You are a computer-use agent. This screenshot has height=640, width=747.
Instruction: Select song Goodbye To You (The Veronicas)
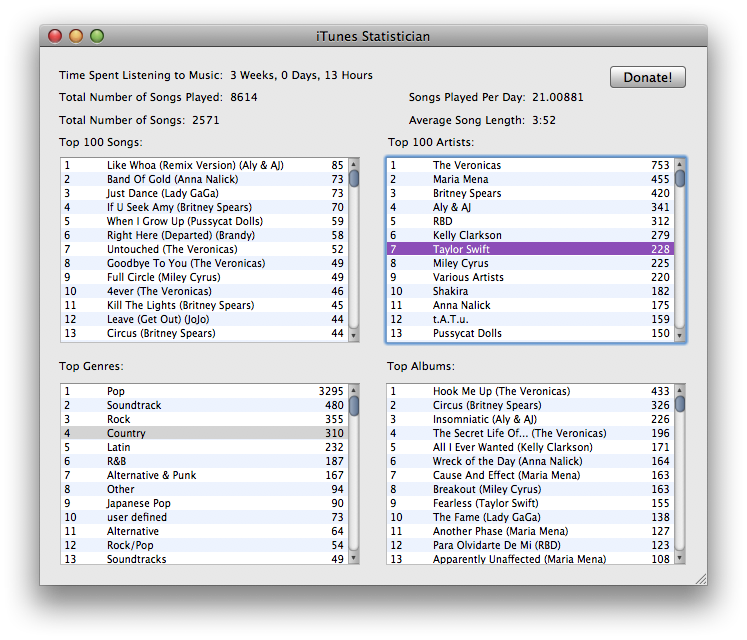[x=205, y=263]
